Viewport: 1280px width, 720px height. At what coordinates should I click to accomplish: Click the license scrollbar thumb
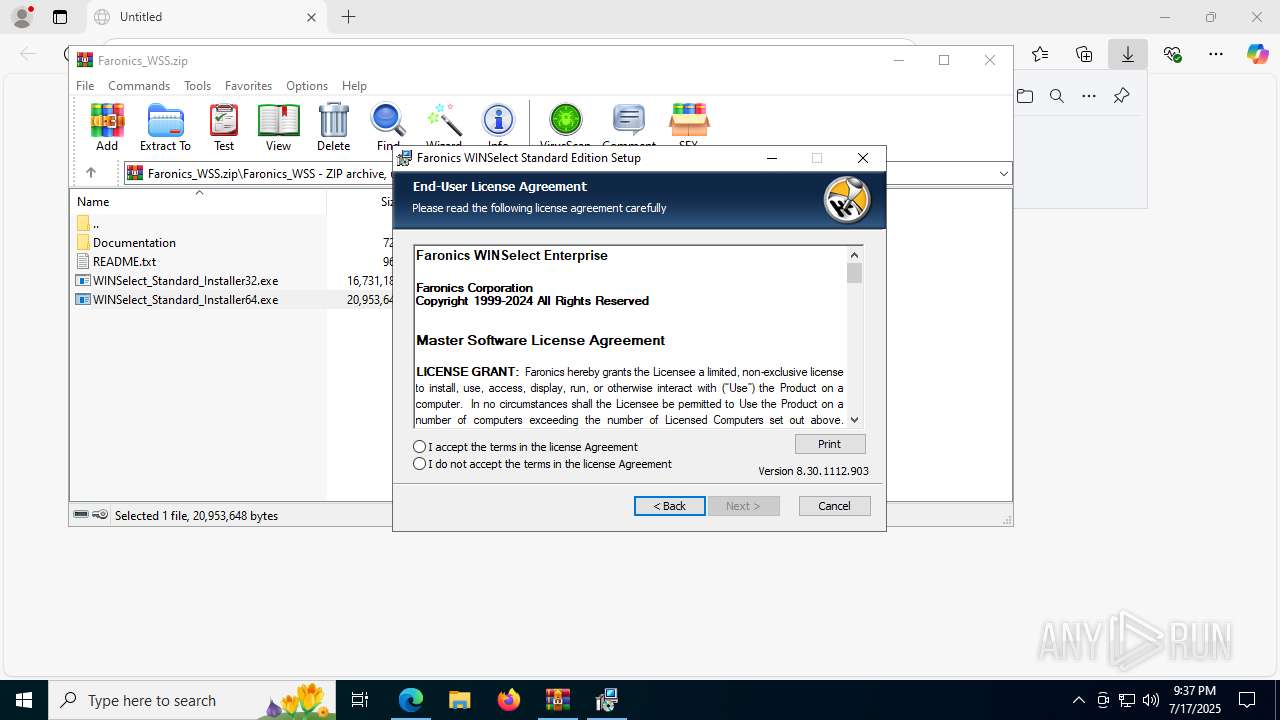pos(854,273)
